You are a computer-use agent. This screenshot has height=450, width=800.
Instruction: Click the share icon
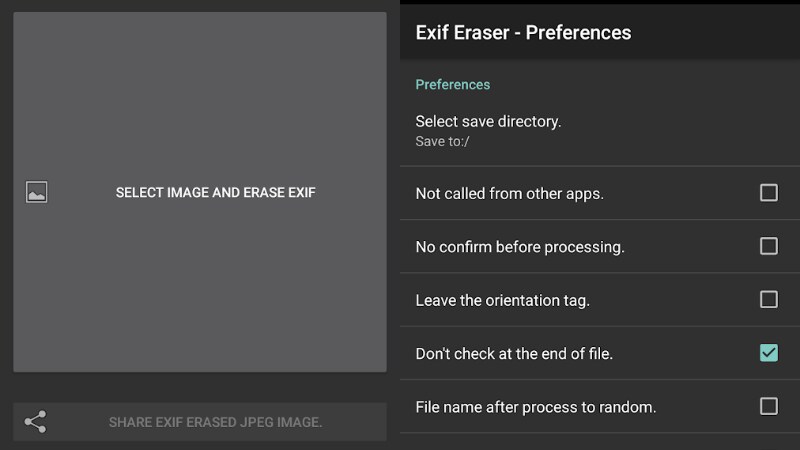coord(36,422)
